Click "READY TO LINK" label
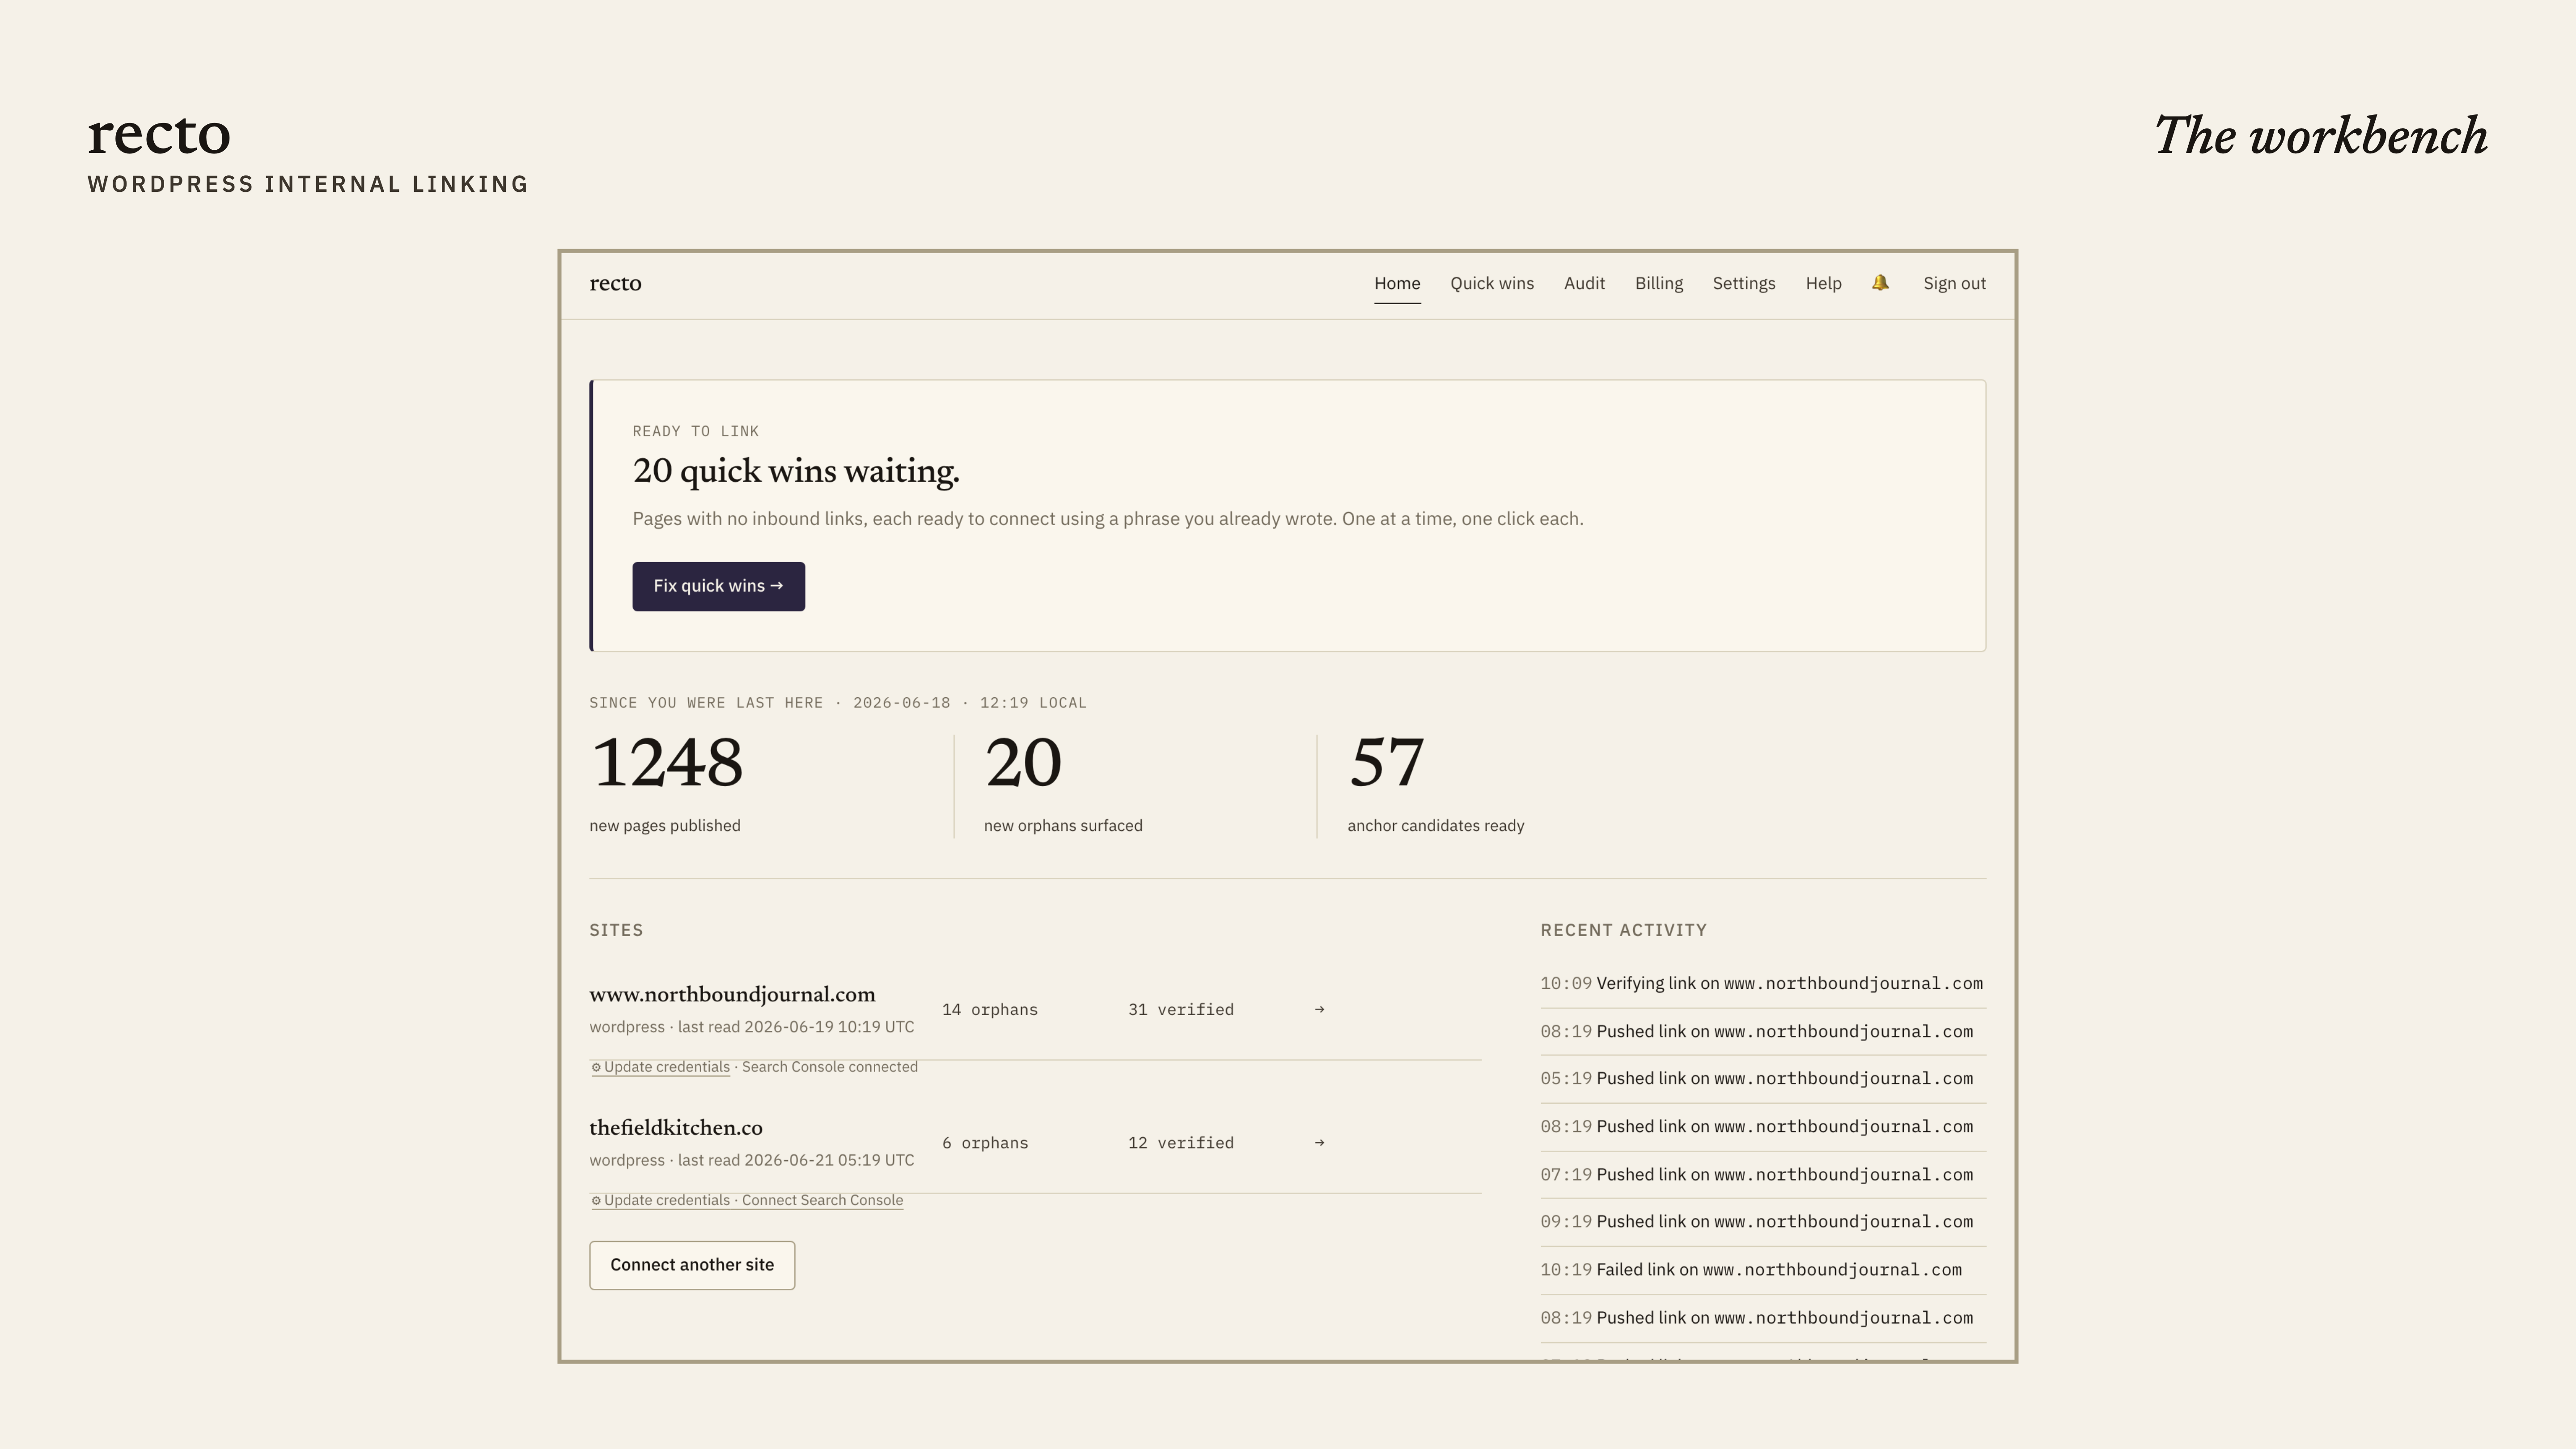Screen dimensions: 2576x1449 coord(696,432)
